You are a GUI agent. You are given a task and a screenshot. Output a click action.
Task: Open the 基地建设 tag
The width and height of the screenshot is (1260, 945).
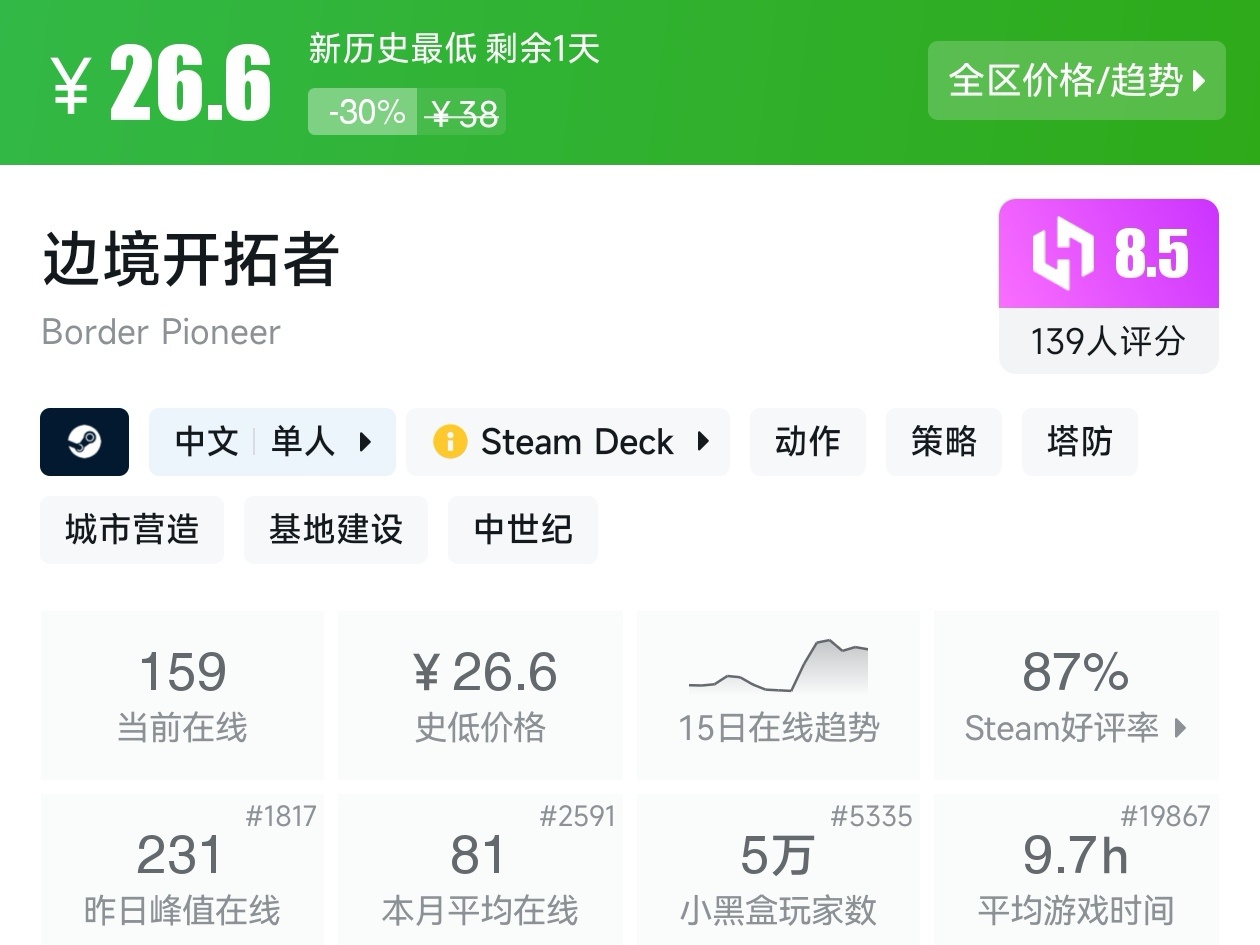pyautogui.click(x=335, y=529)
